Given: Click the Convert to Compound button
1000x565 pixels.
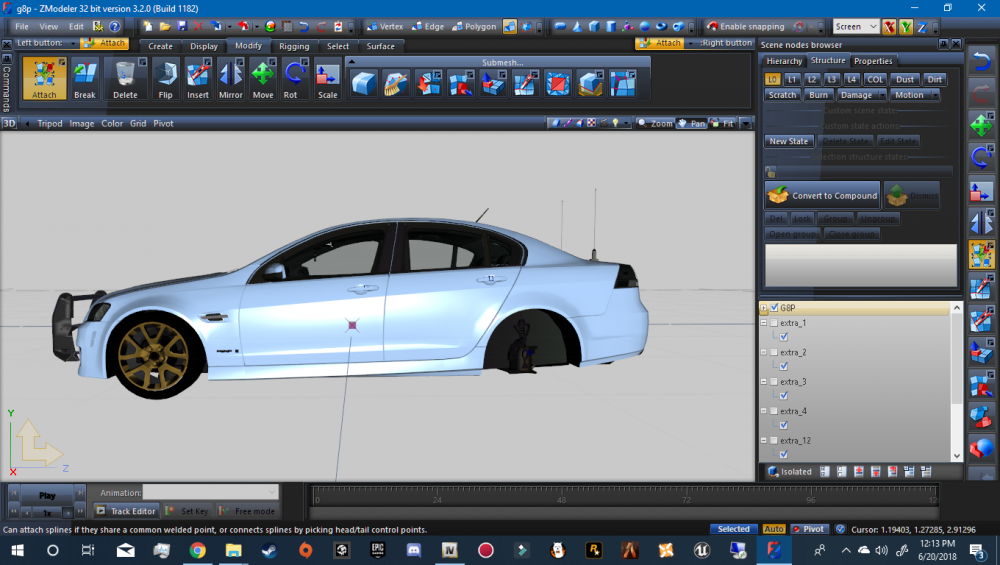Looking at the screenshot, I should pyautogui.click(x=822, y=195).
